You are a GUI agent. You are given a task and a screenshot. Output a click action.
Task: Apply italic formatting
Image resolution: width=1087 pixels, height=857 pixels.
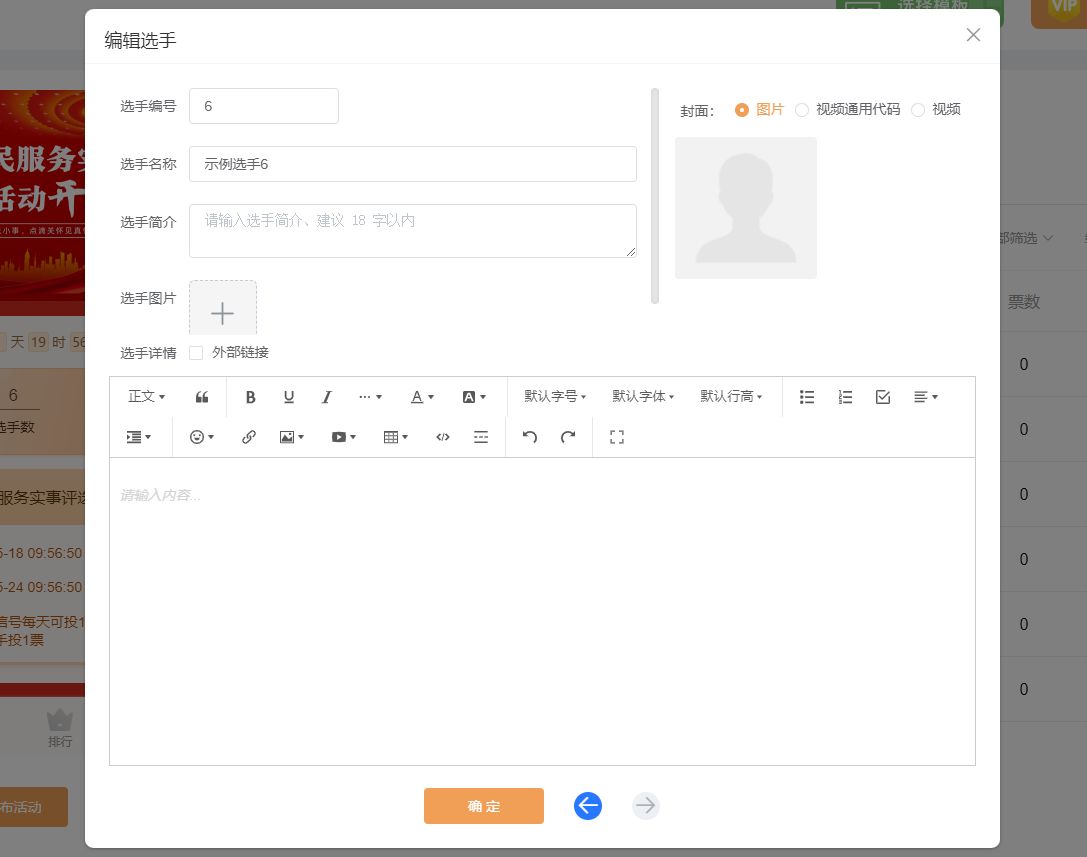click(x=326, y=397)
